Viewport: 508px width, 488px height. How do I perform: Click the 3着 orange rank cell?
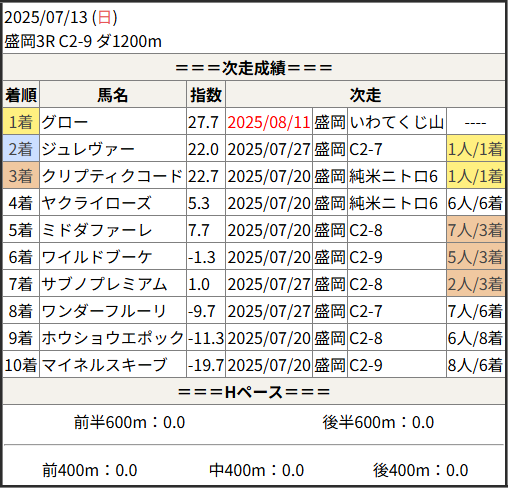coord(21,176)
